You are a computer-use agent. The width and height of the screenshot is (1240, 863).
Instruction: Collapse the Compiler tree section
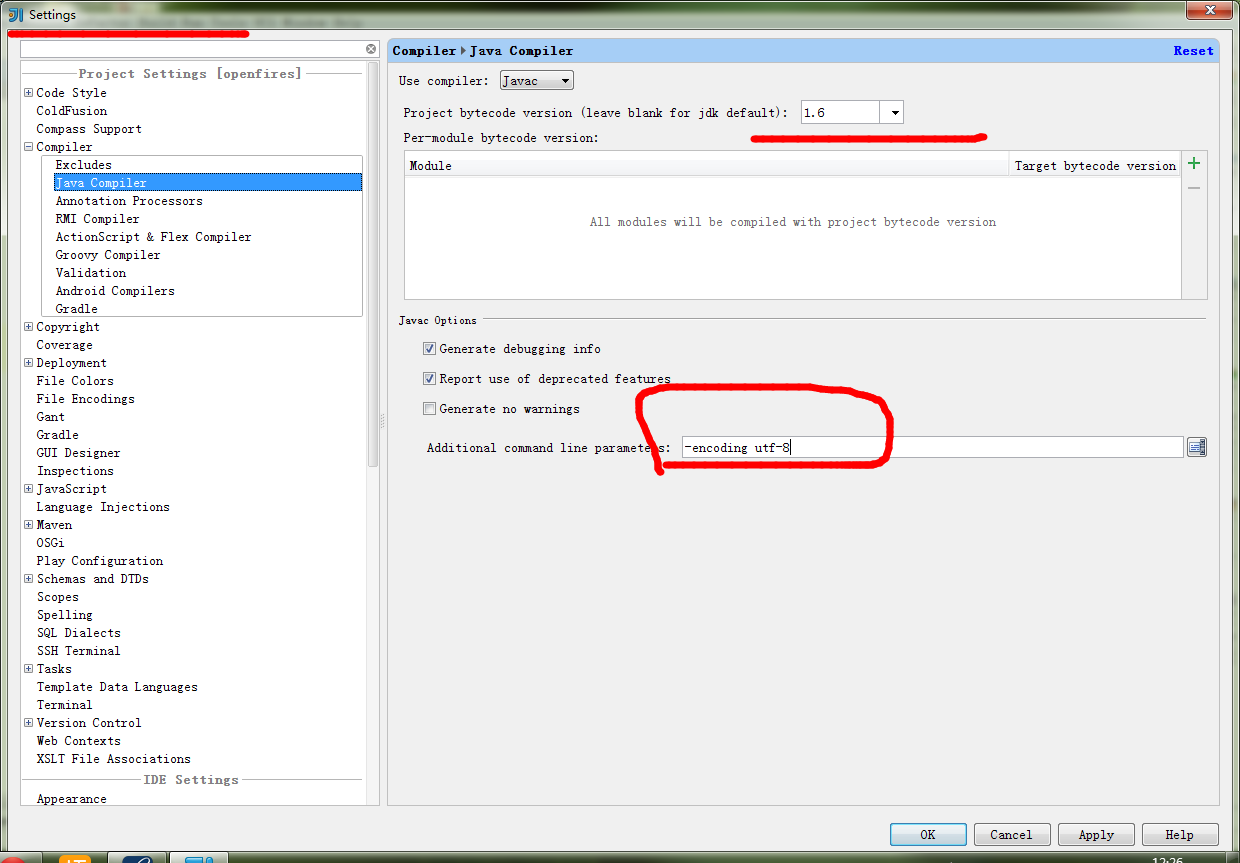pyautogui.click(x=28, y=146)
